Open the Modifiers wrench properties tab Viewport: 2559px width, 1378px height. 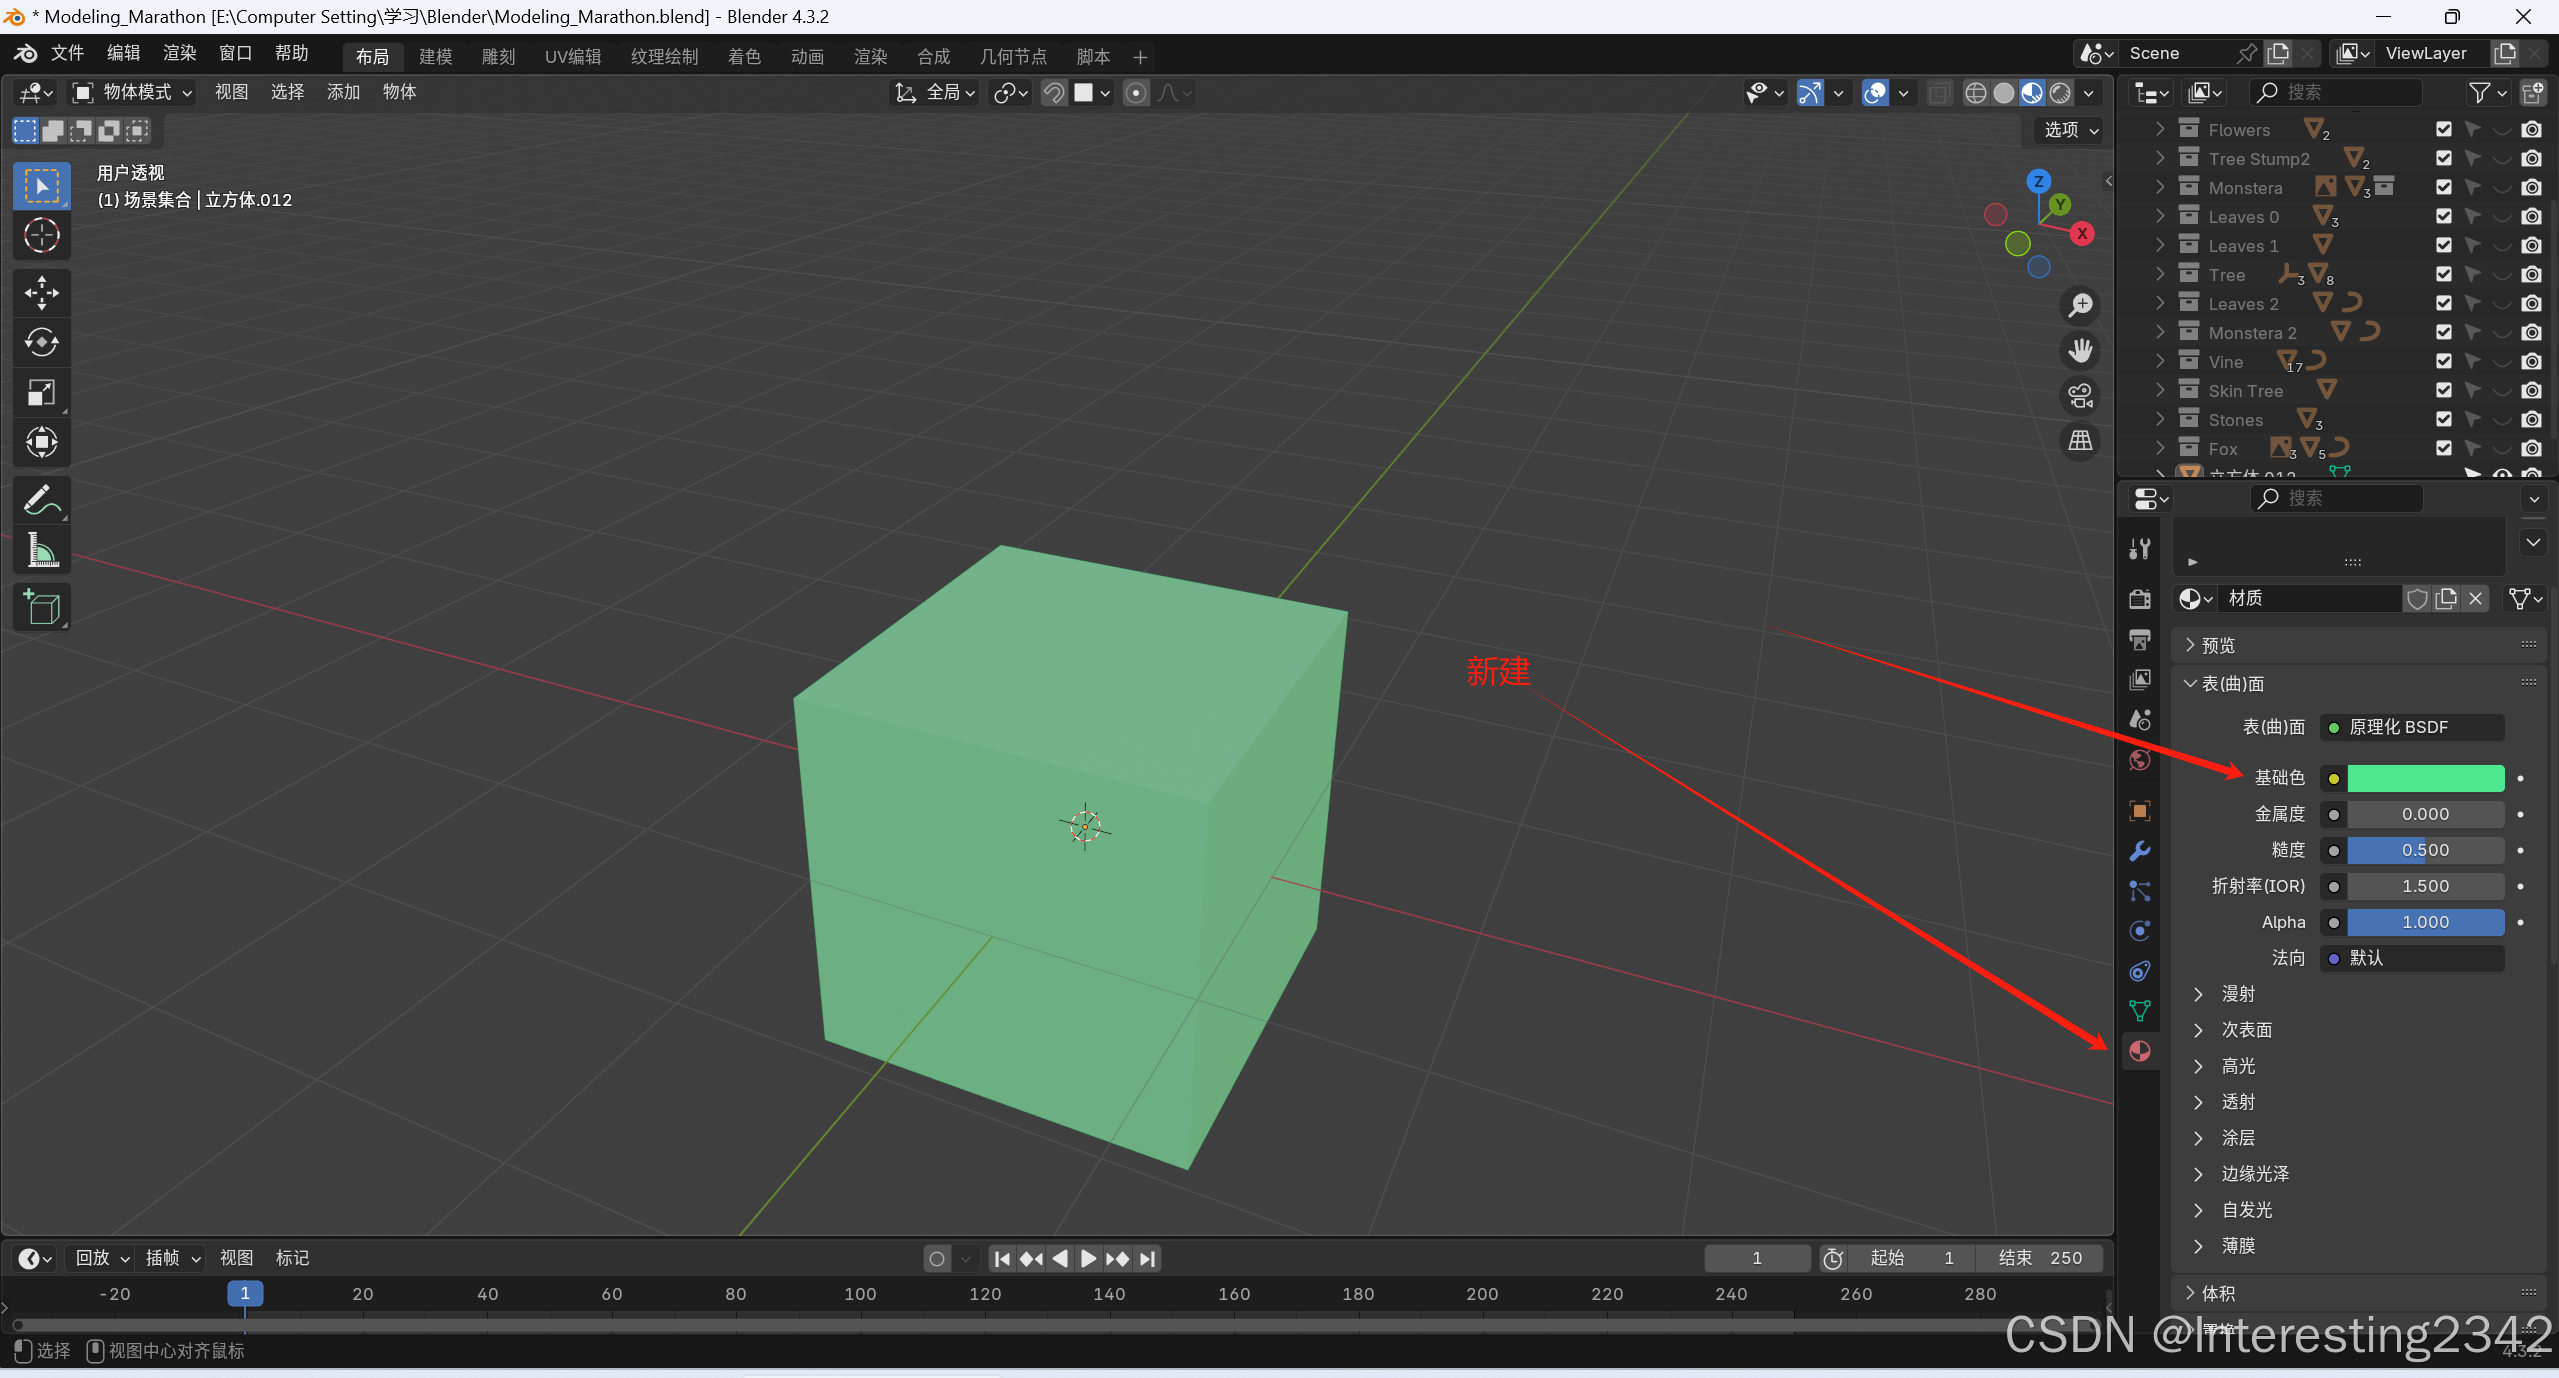click(2139, 851)
